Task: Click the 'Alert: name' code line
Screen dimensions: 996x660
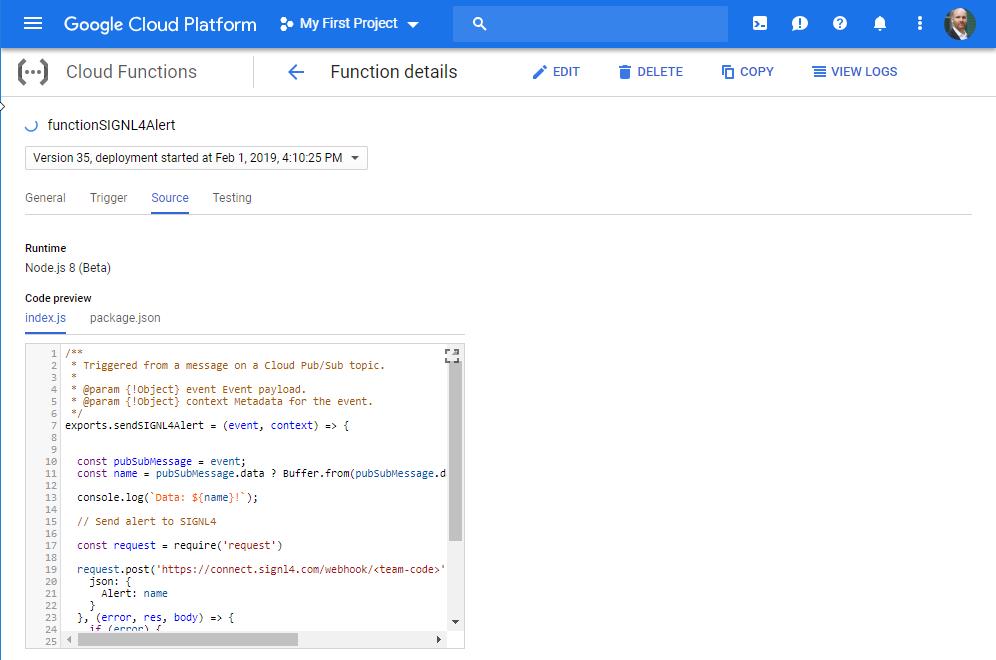Action: pos(135,594)
